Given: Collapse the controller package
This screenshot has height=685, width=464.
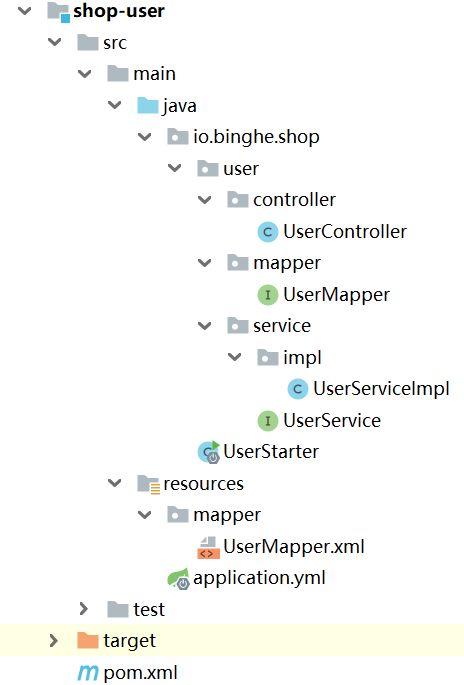Looking at the screenshot, I should click(204, 200).
